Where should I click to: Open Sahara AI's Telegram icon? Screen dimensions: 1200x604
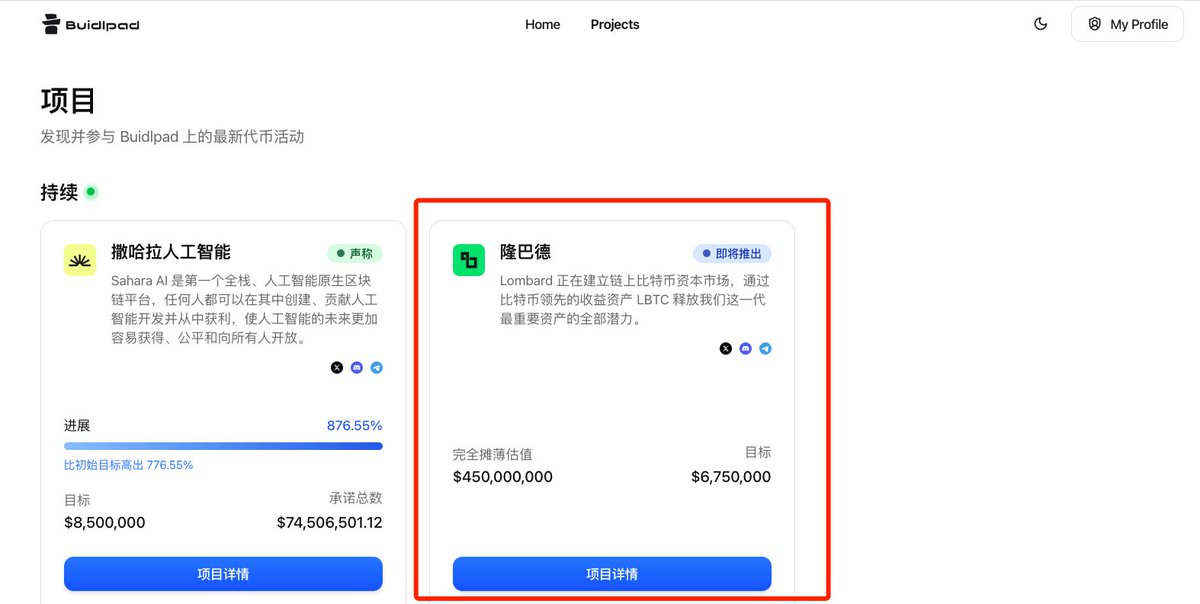pos(377,368)
